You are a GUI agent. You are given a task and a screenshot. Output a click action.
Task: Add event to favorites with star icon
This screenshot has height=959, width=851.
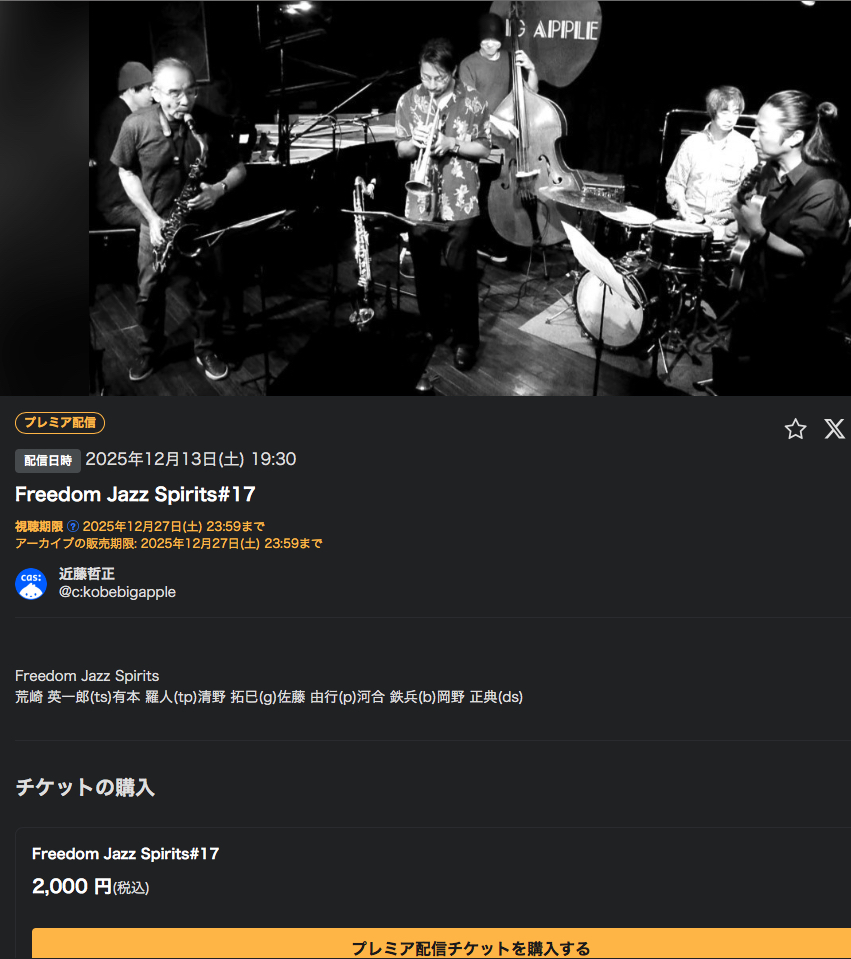click(x=795, y=429)
